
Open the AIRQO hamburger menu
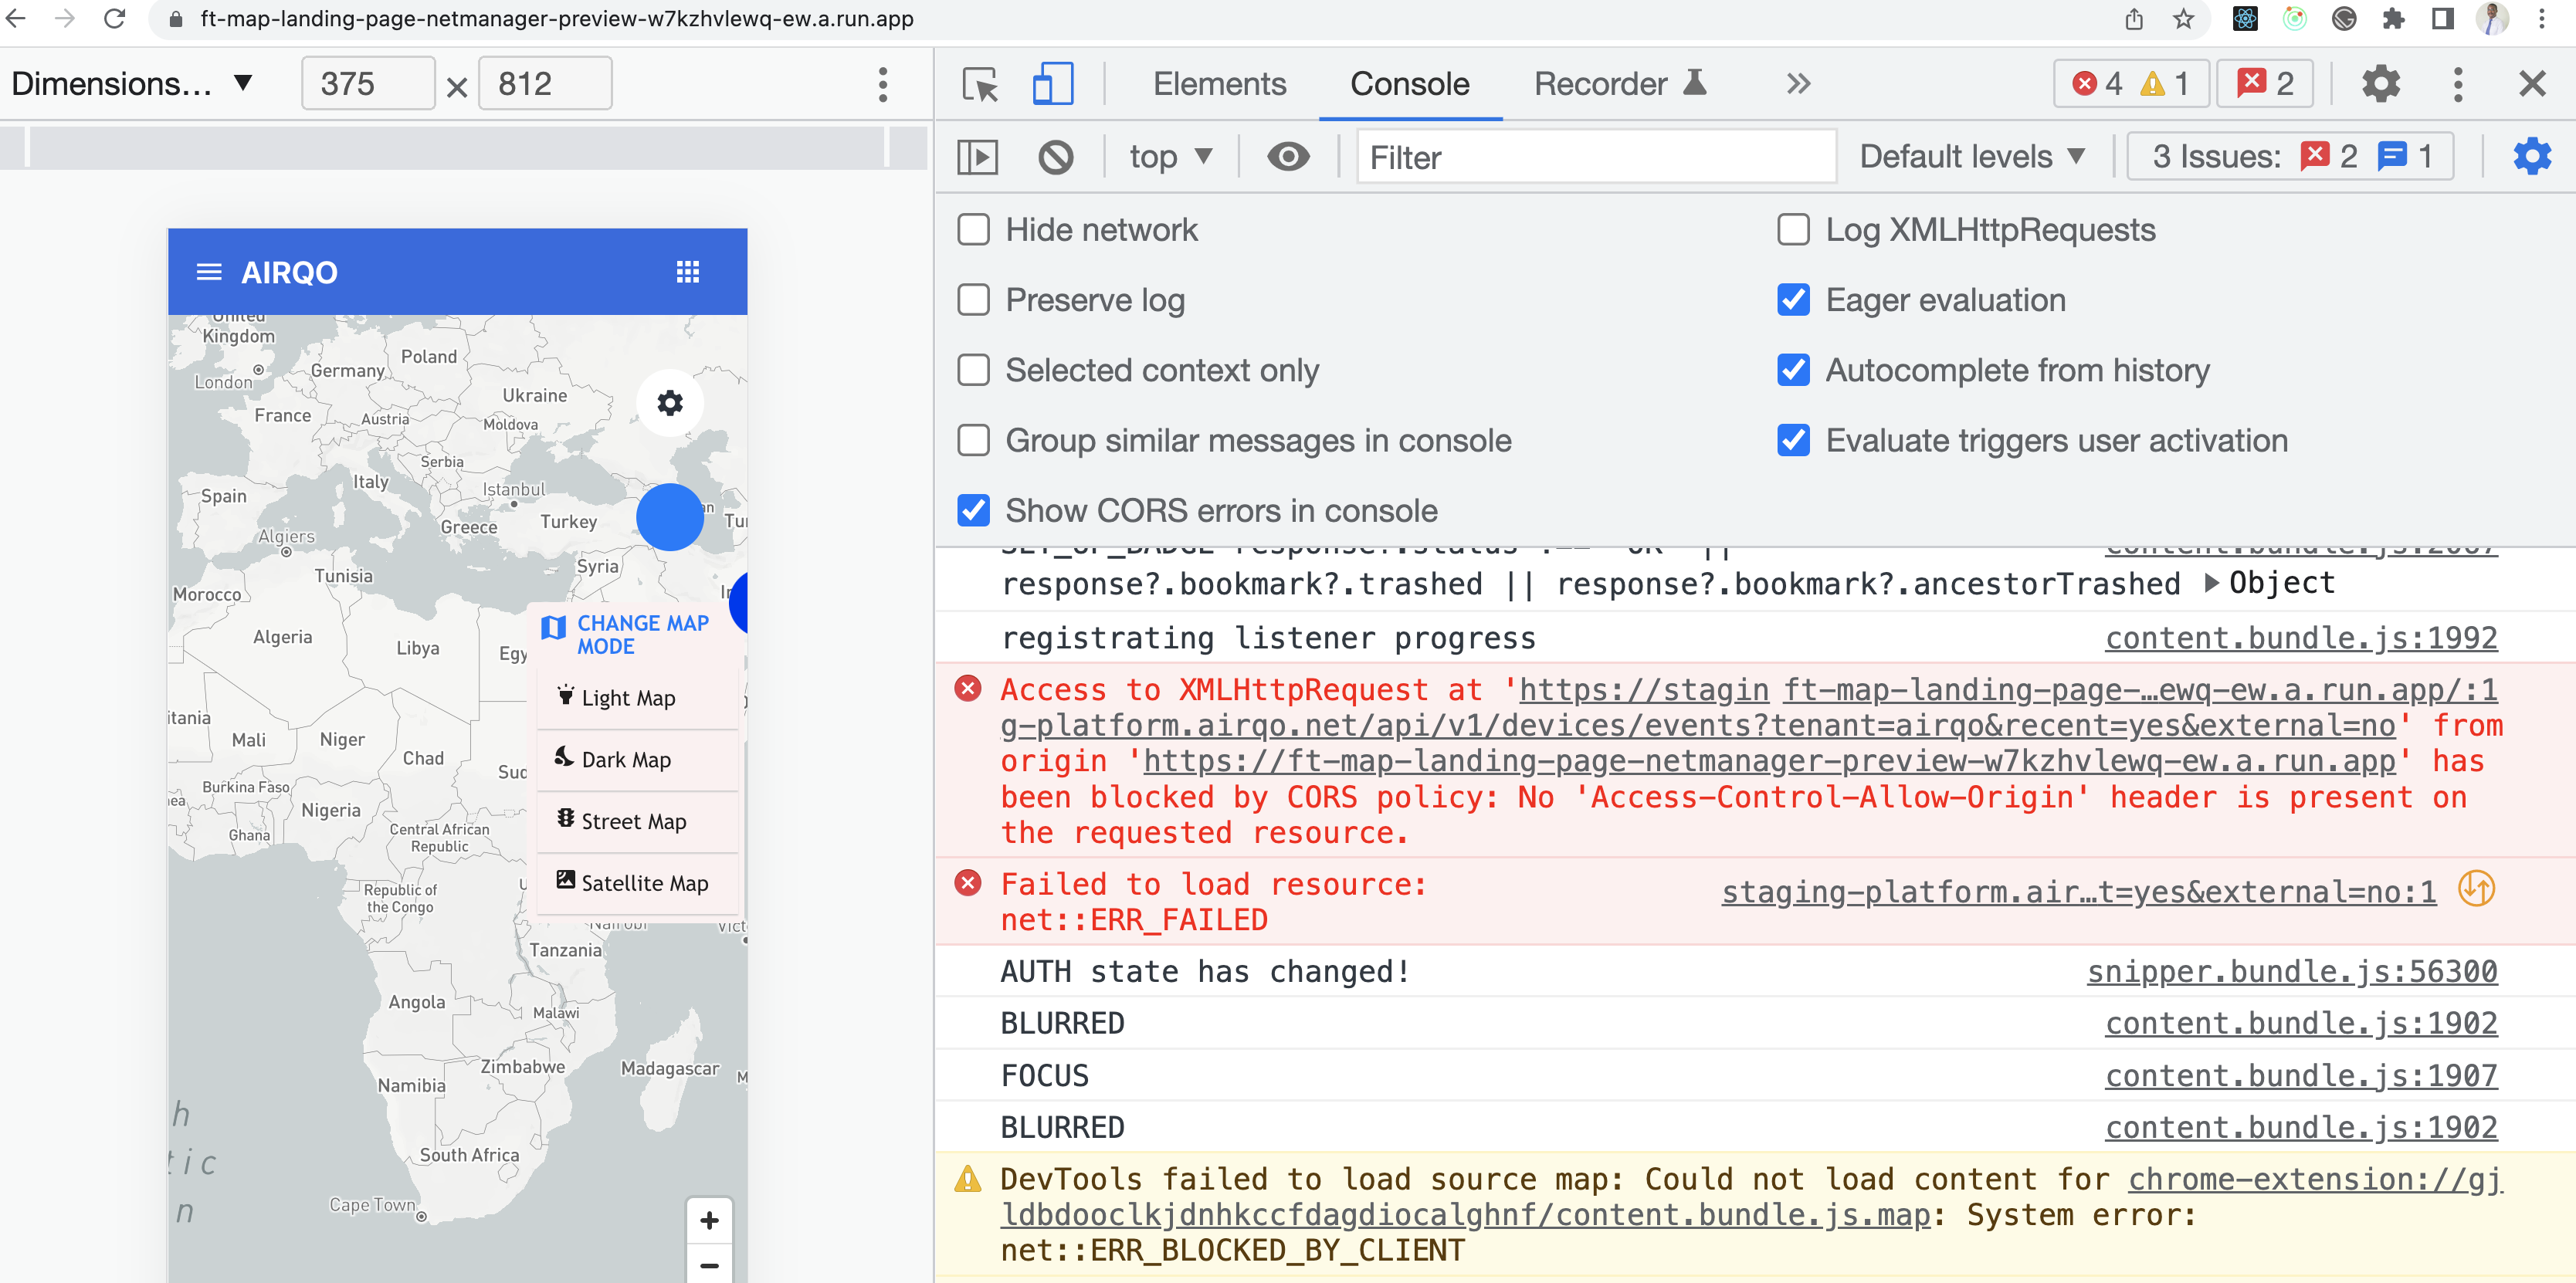(208, 272)
